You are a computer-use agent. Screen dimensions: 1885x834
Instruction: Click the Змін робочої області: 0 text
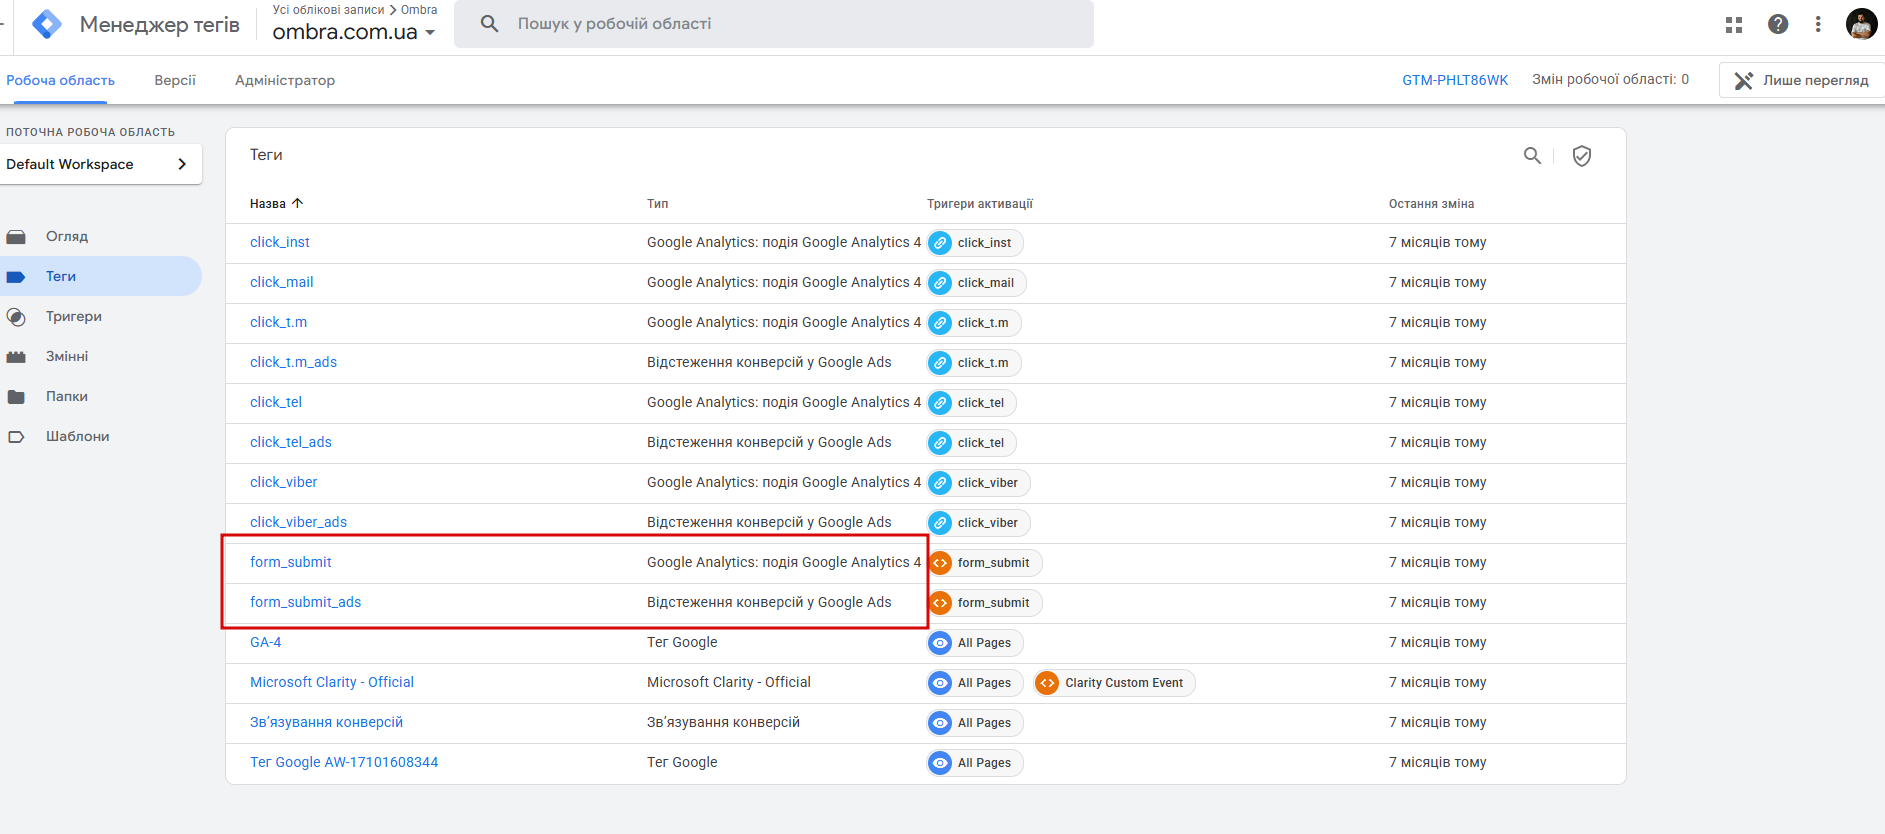[1610, 80]
